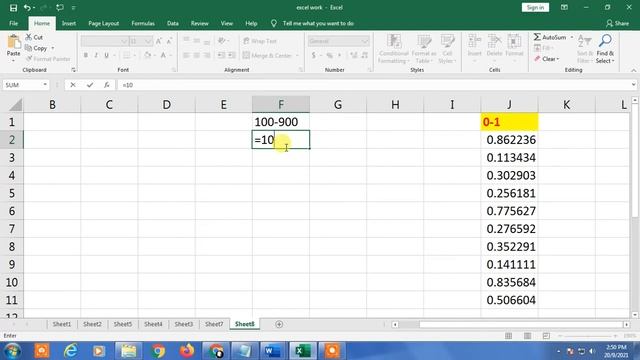Image resolution: width=640 pixels, height=360 pixels.
Task: Open AutoSum dropdown arrow
Action: click(571, 37)
